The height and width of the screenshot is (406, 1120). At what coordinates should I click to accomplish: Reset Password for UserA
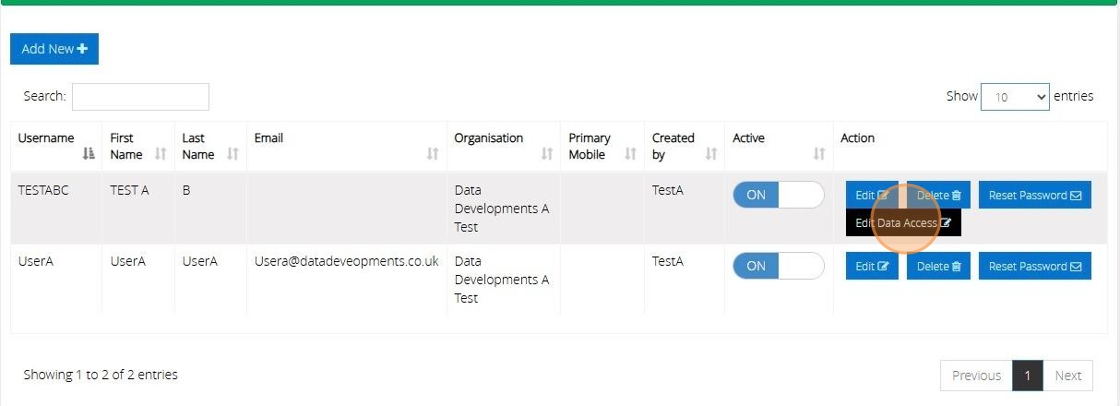[1034, 266]
